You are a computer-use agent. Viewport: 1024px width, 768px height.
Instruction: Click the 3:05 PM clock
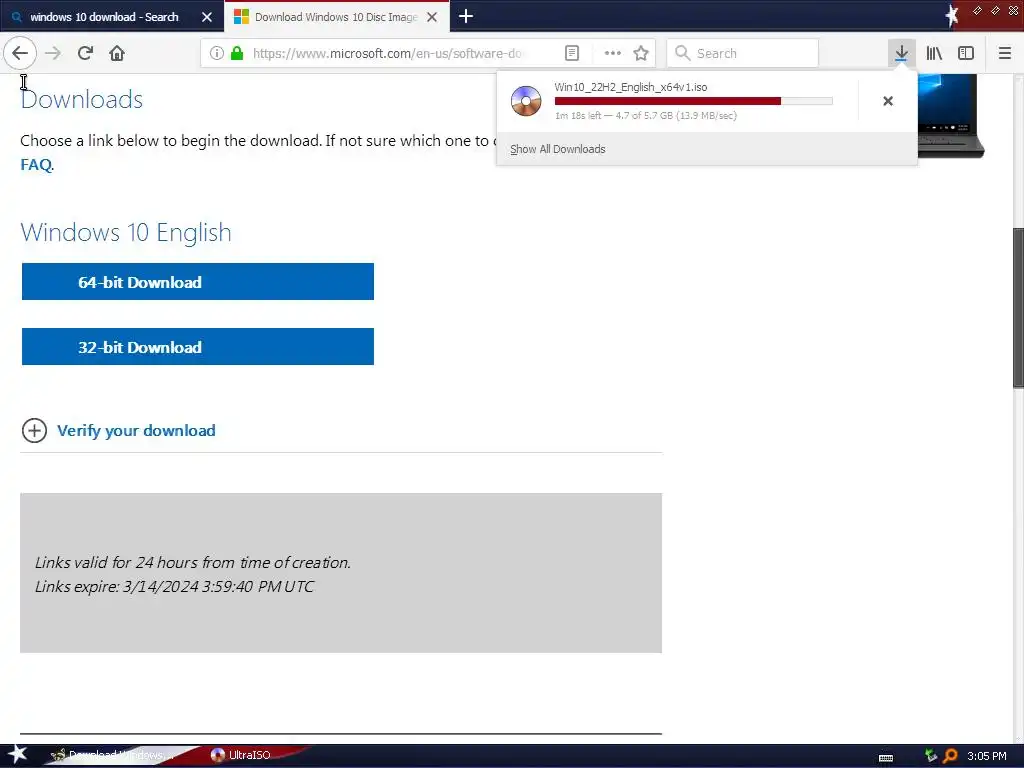click(987, 756)
